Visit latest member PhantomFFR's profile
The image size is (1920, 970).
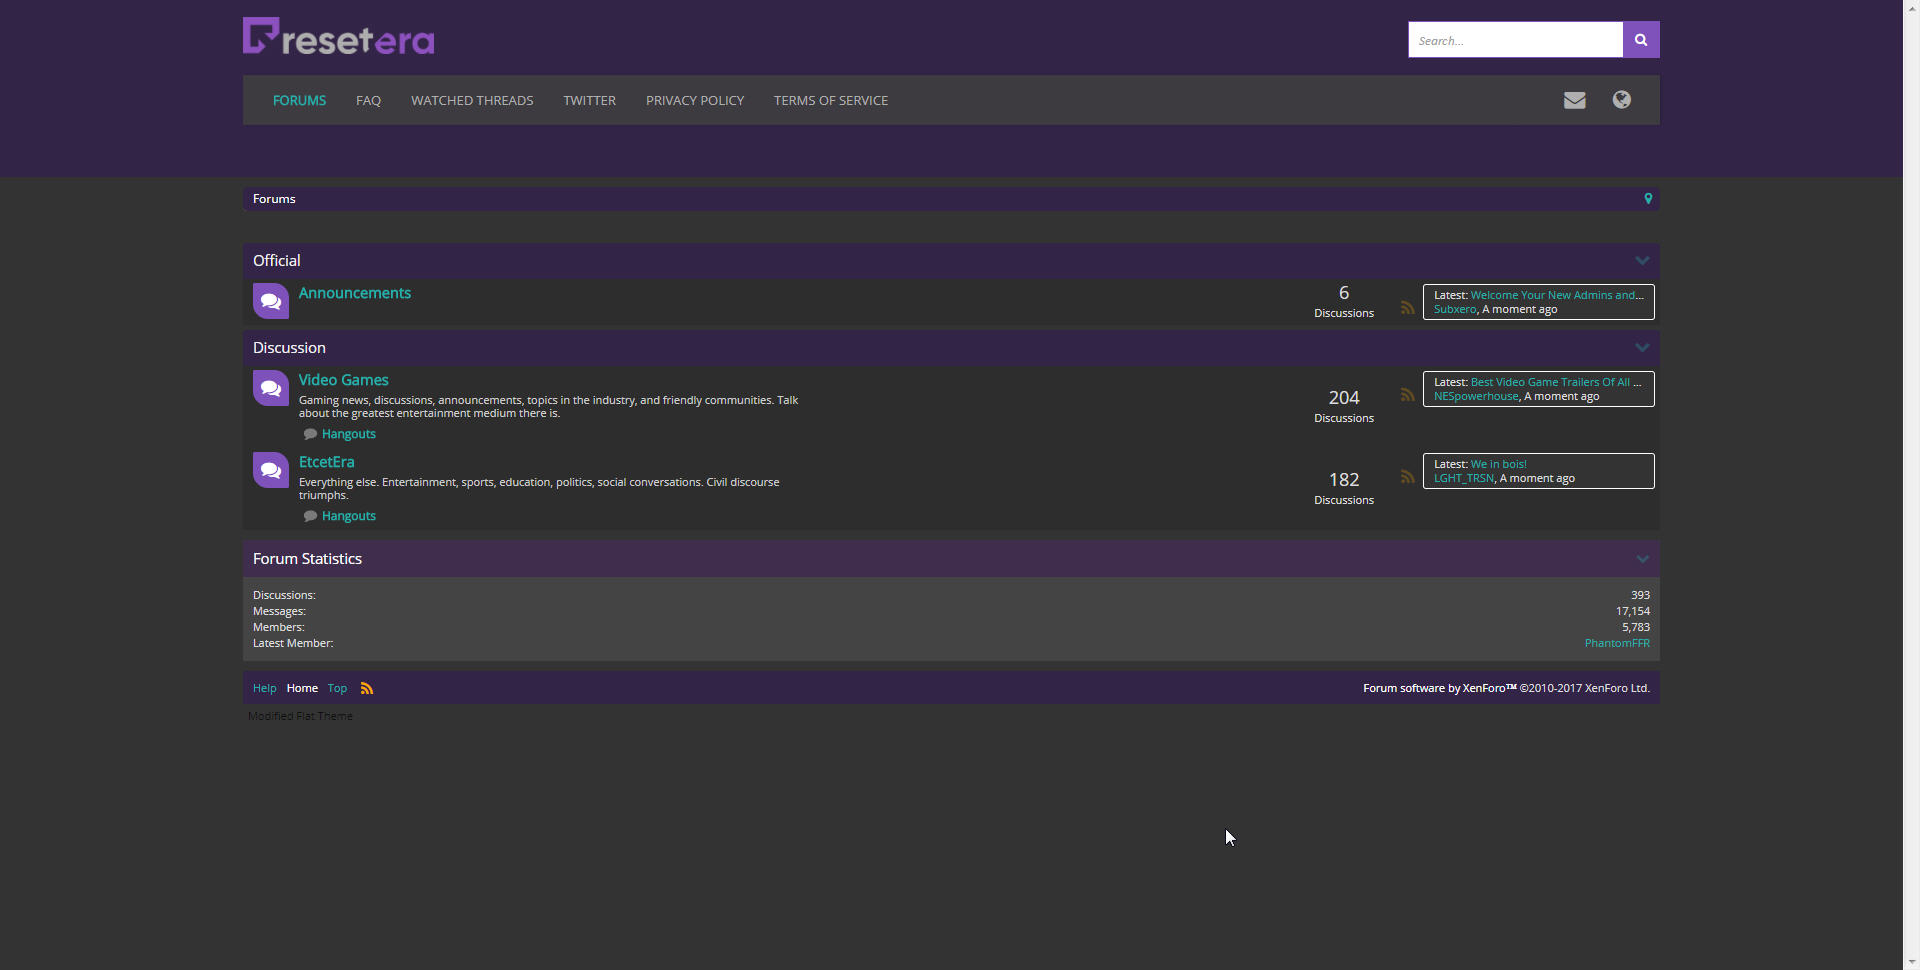[x=1616, y=643]
